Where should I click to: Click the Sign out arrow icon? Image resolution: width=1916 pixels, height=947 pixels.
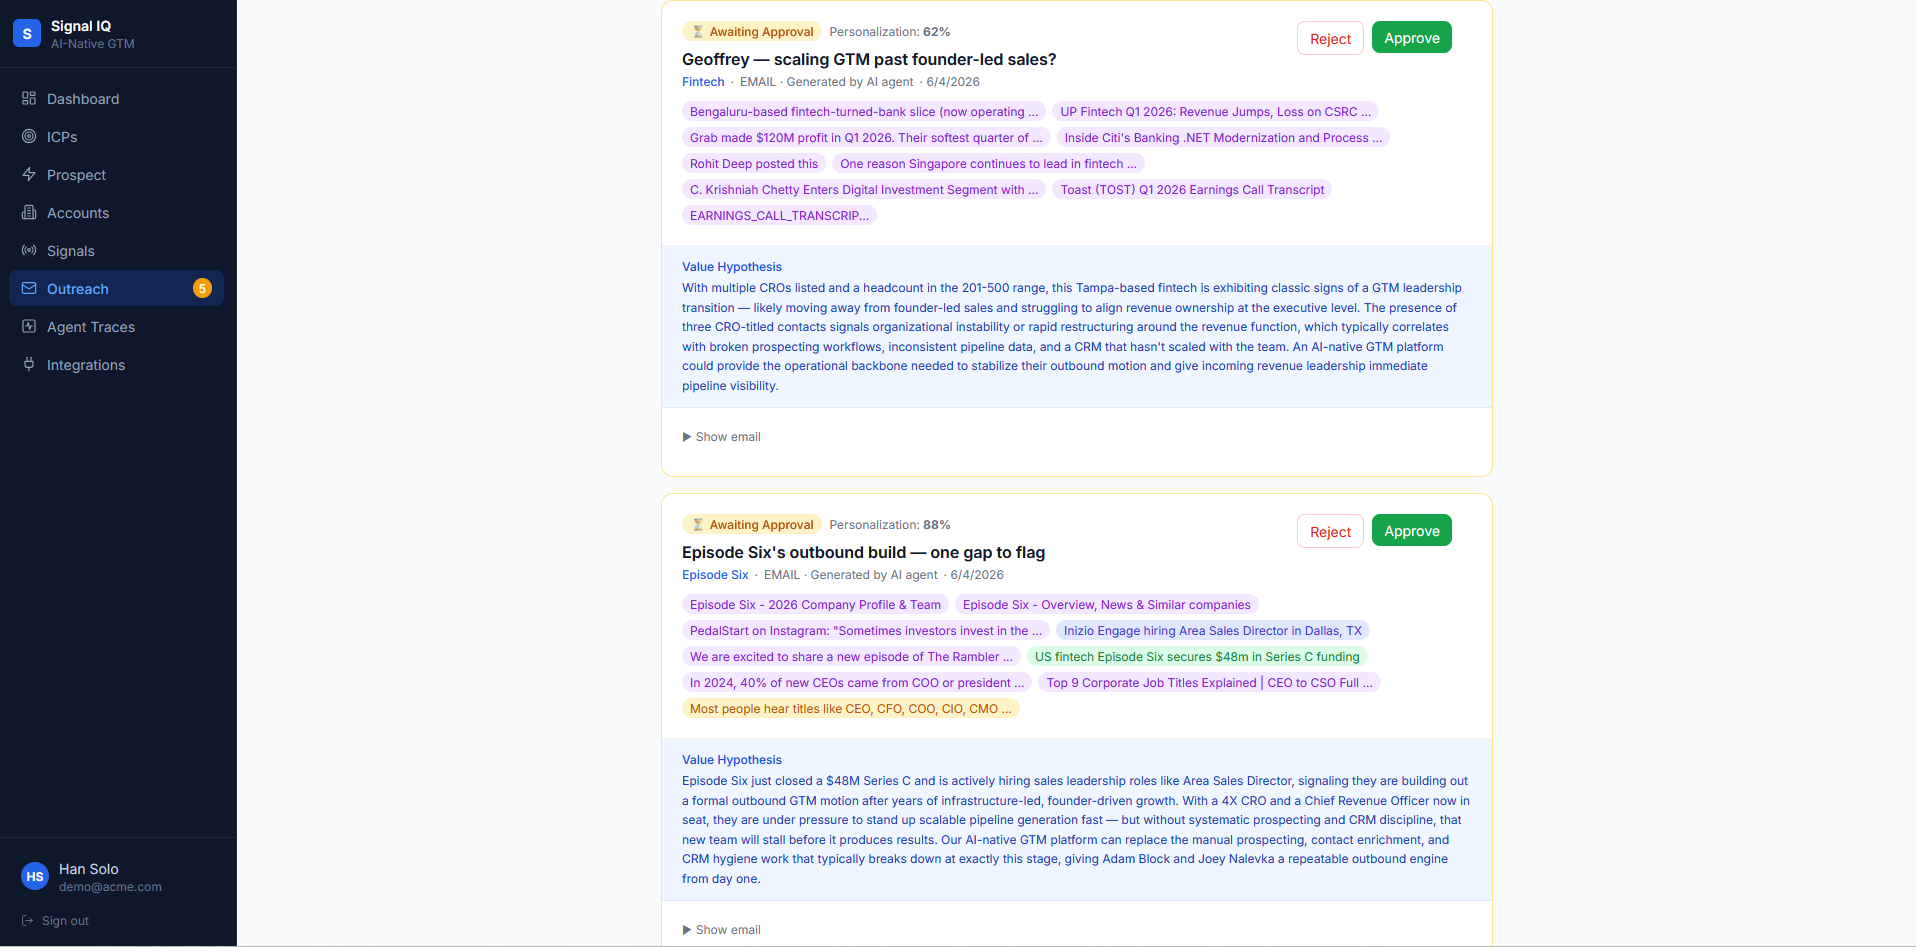click(x=28, y=921)
